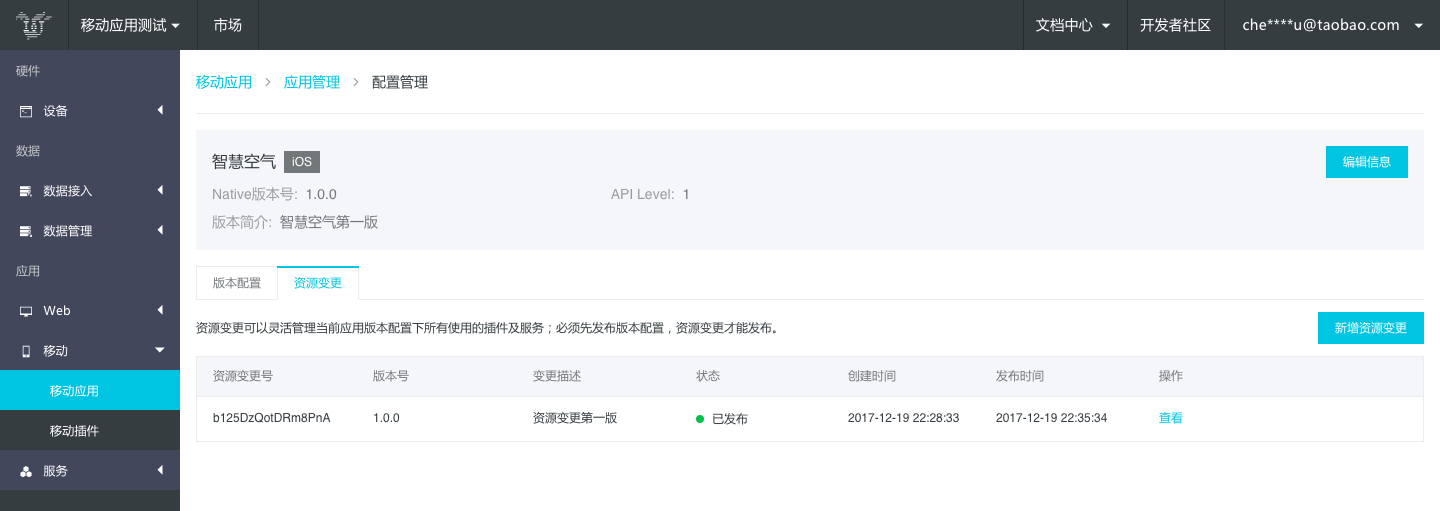The height and width of the screenshot is (511, 1440).
Task: Go to 移动应用 in the breadcrumb
Action: point(224,82)
